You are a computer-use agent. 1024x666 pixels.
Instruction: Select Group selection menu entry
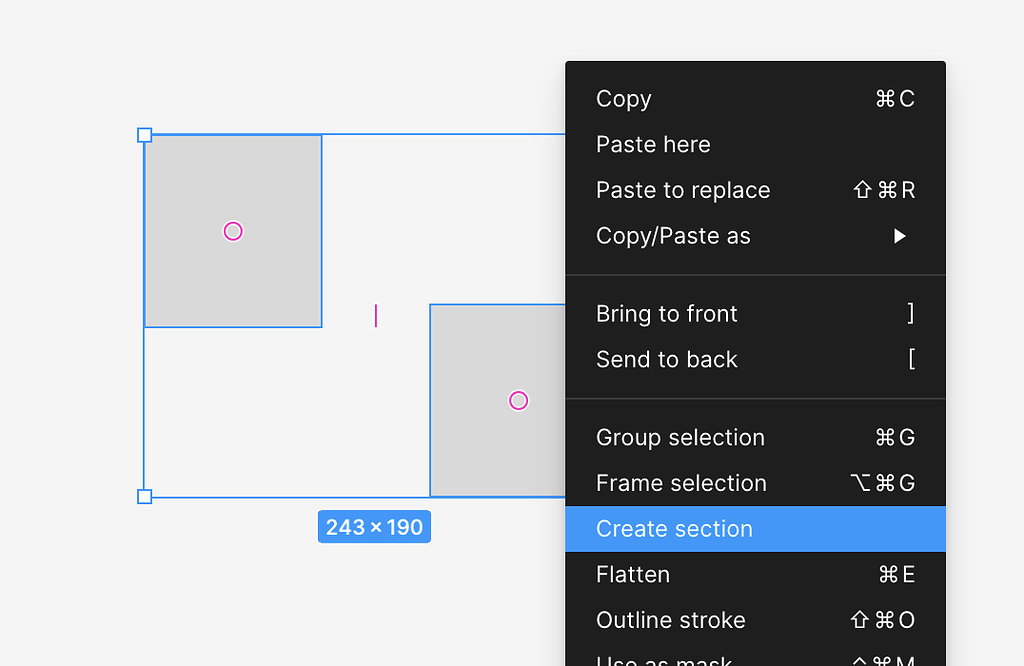click(x=680, y=438)
